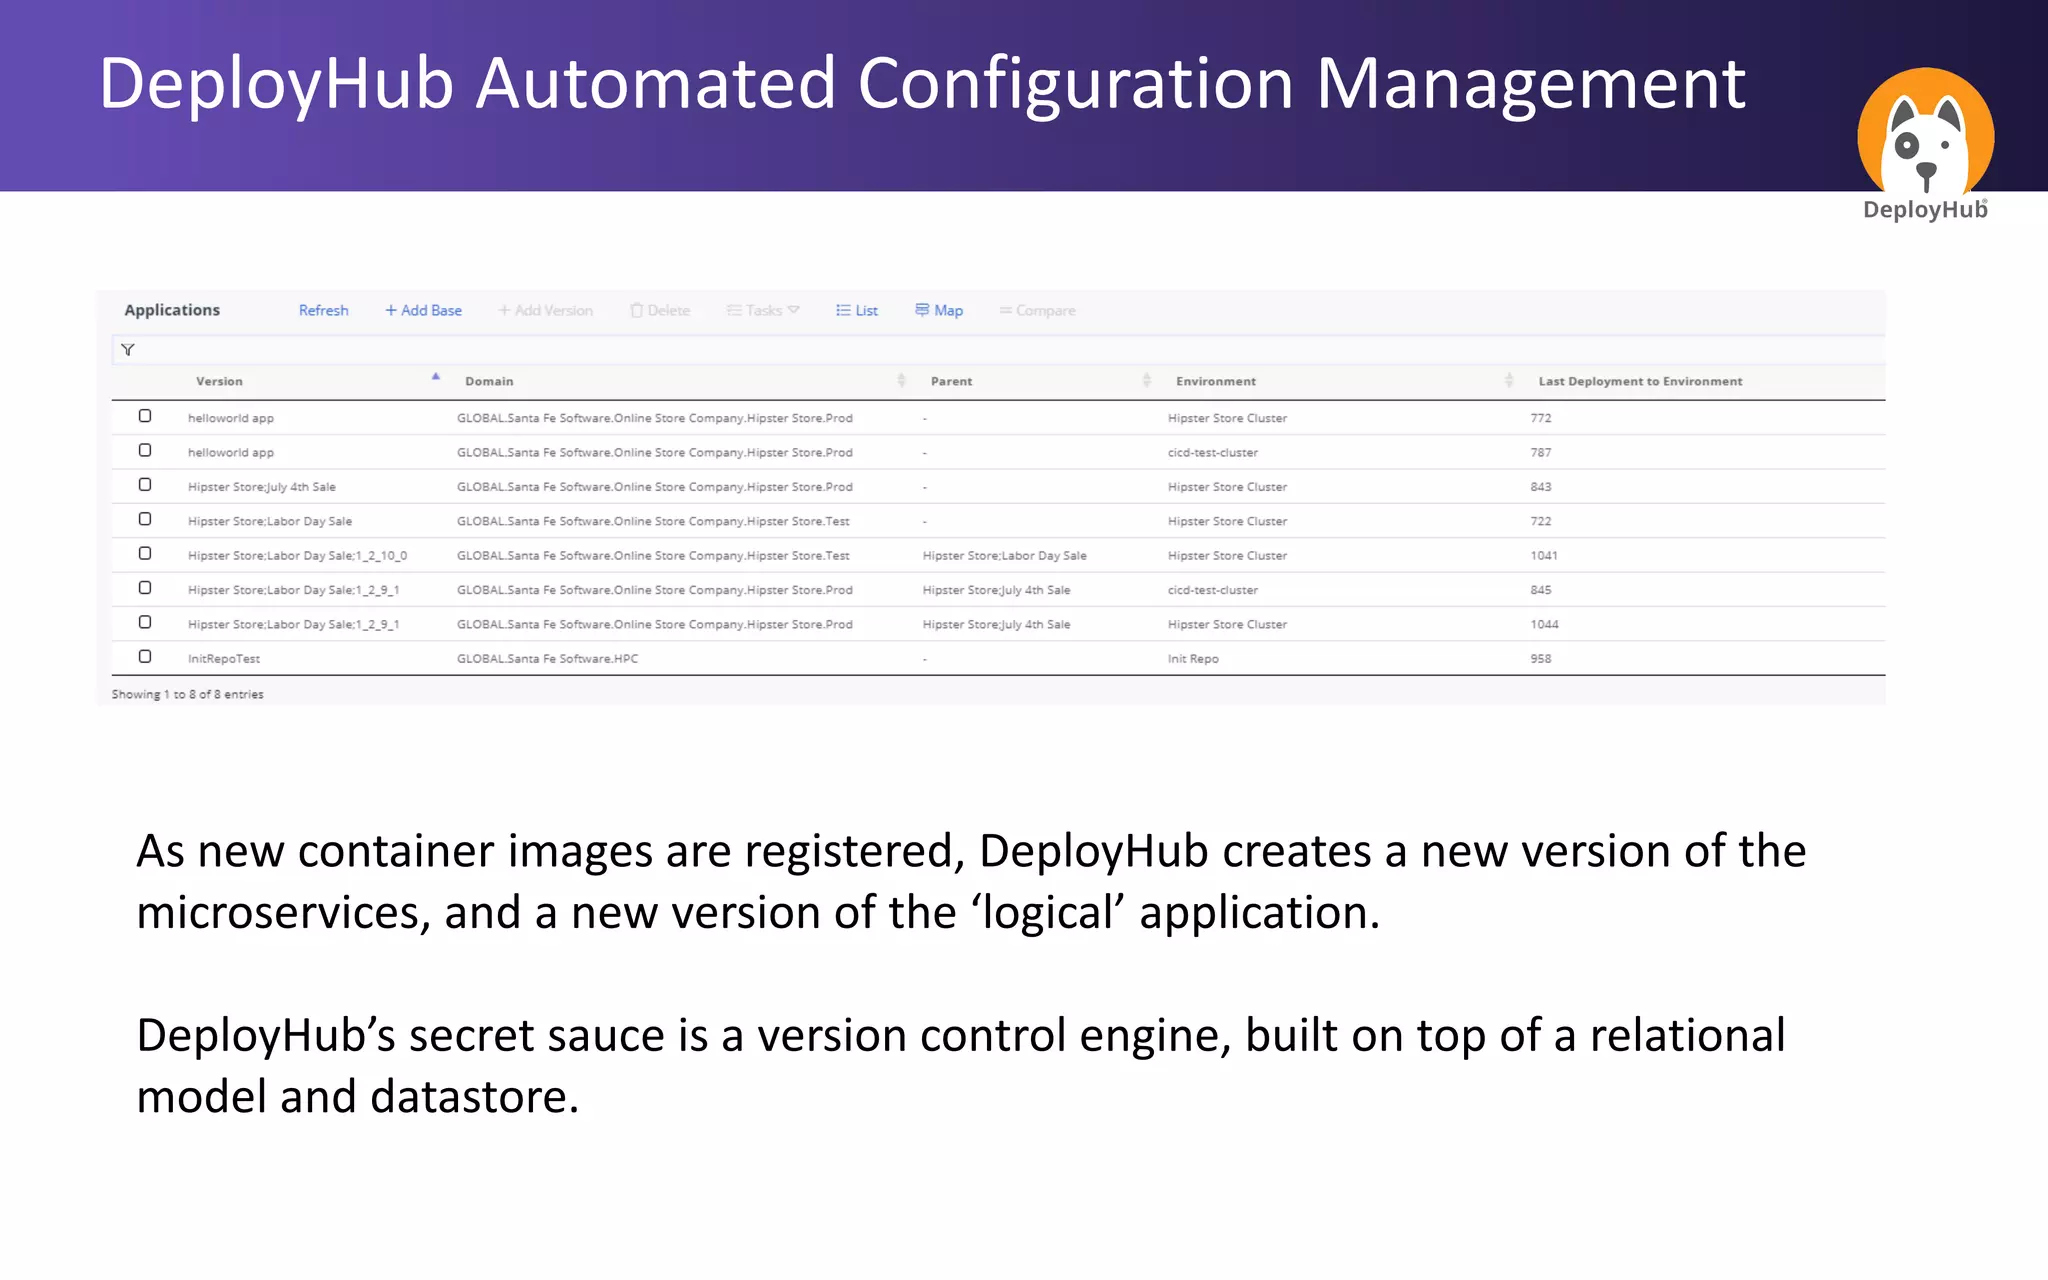Click version text 'Hipster Store;July 4th Sale'

pos(262,487)
